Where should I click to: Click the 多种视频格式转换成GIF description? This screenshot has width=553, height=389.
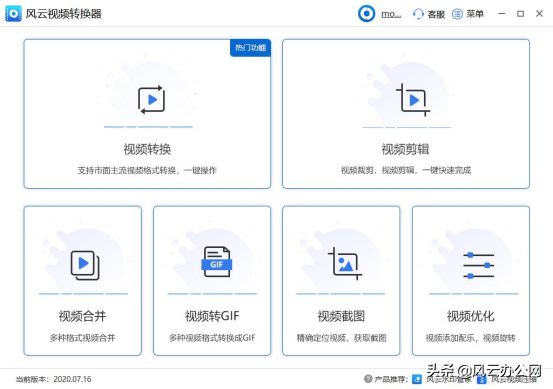[x=212, y=338]
